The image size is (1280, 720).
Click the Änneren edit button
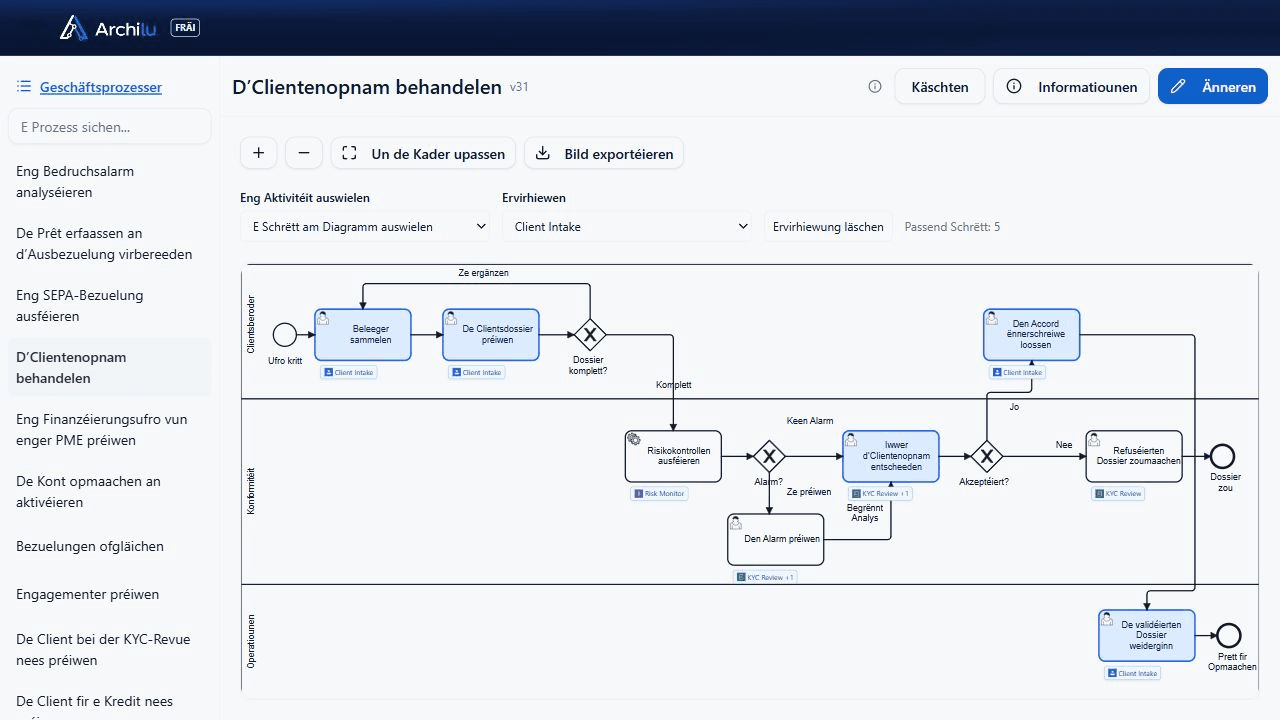[1213, 87]
